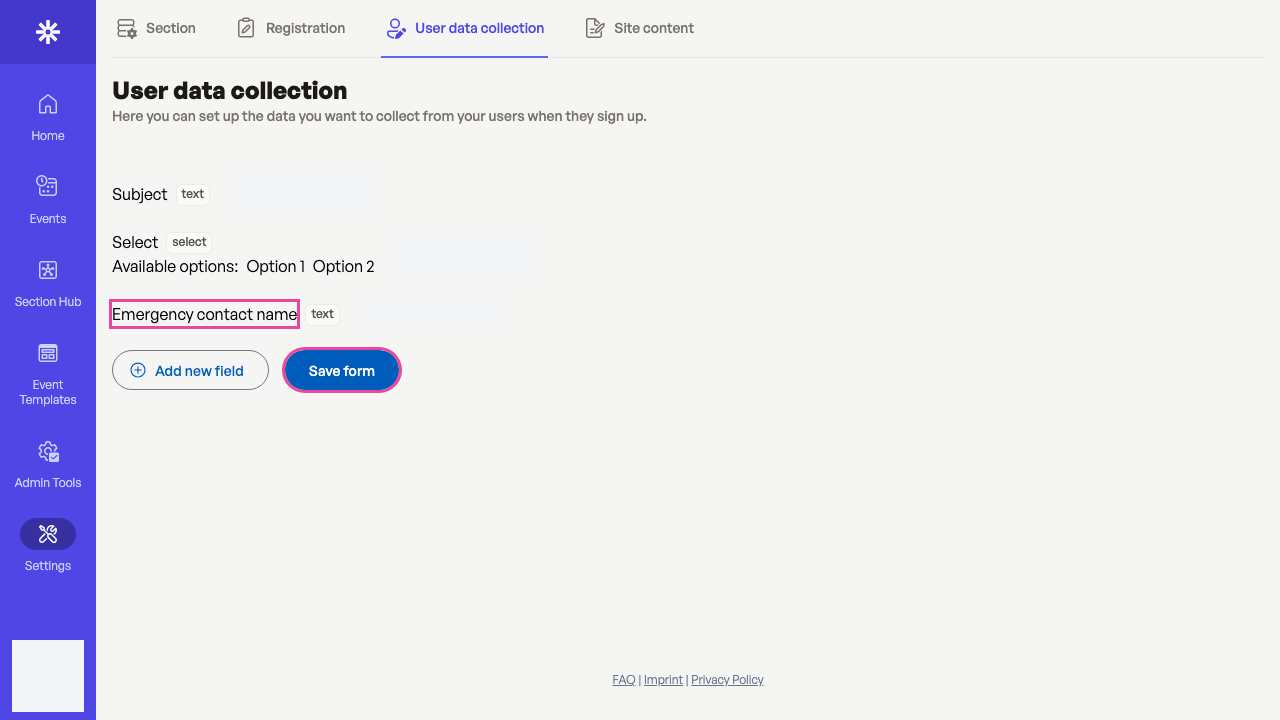Open Event Templates icon in sidebar
Viewport: 1280px width, 720px height.
click(x=48, y=353)
